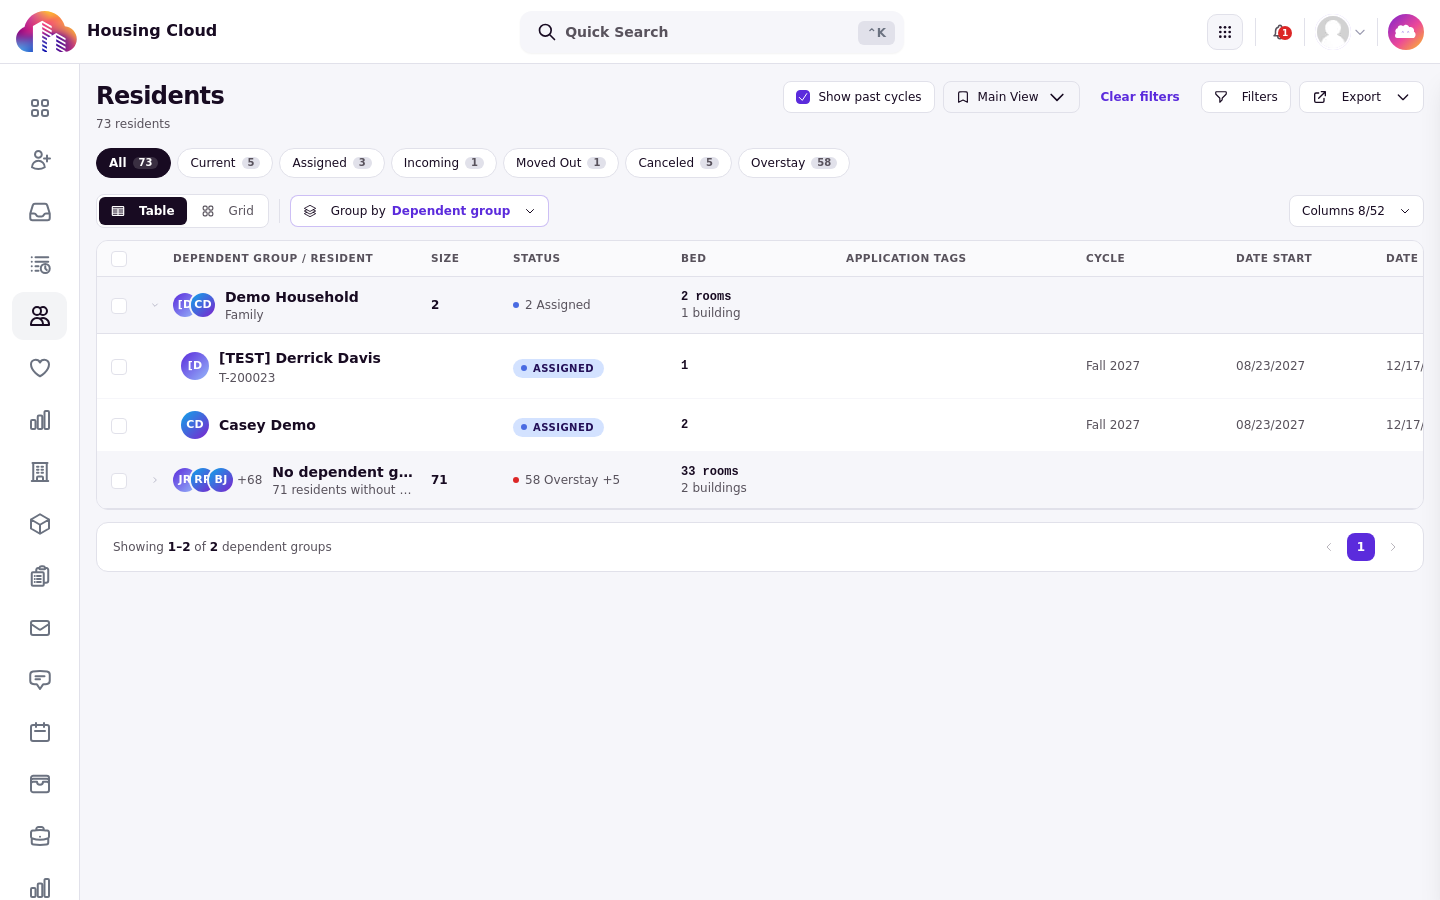Select the Assigned residents tab
Screen dimensions: 1440x900
tap(332, 163)
